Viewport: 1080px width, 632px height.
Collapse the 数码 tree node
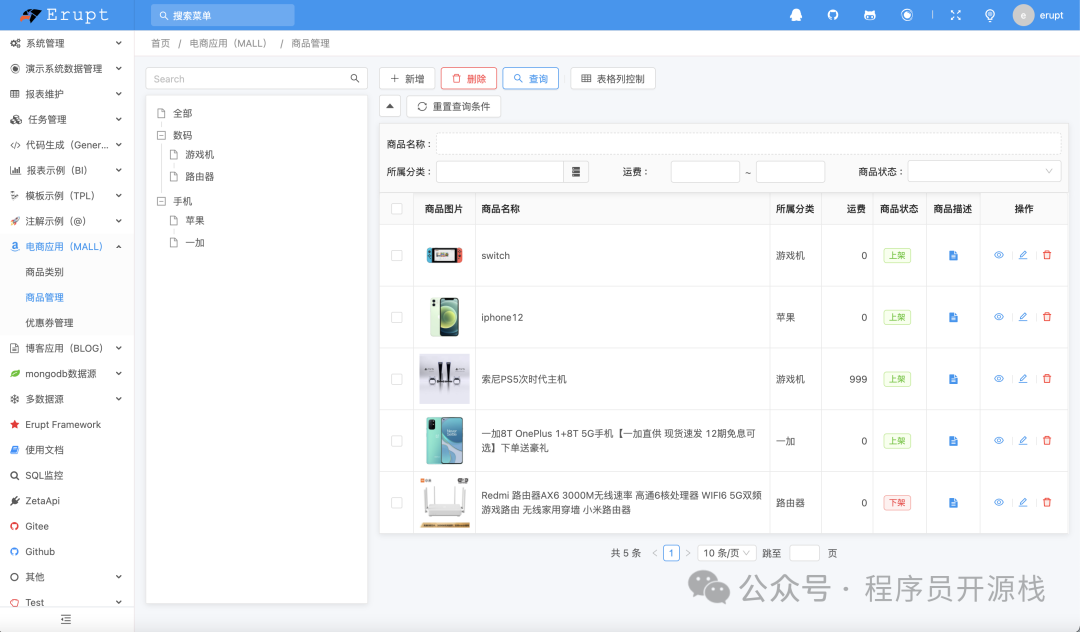[161, 135]
